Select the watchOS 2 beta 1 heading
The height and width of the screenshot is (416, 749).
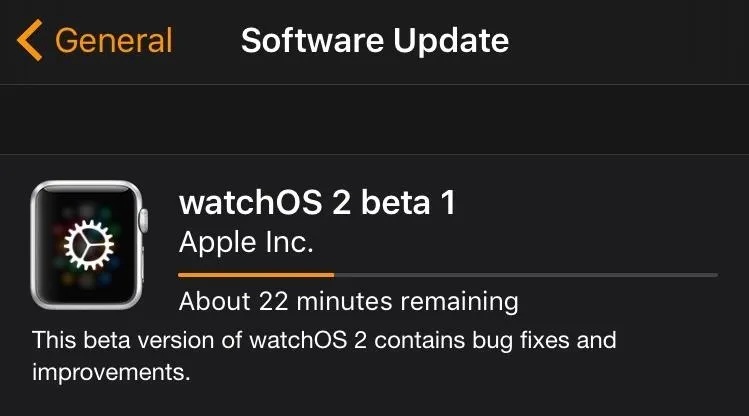click(x=317, y=202)
